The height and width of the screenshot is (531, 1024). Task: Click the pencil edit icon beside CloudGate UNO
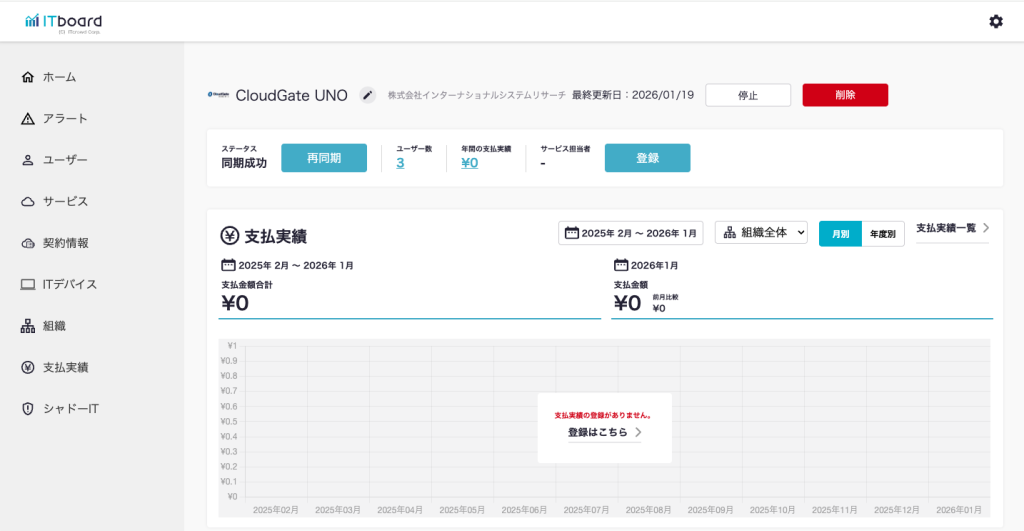coord(367,95)
